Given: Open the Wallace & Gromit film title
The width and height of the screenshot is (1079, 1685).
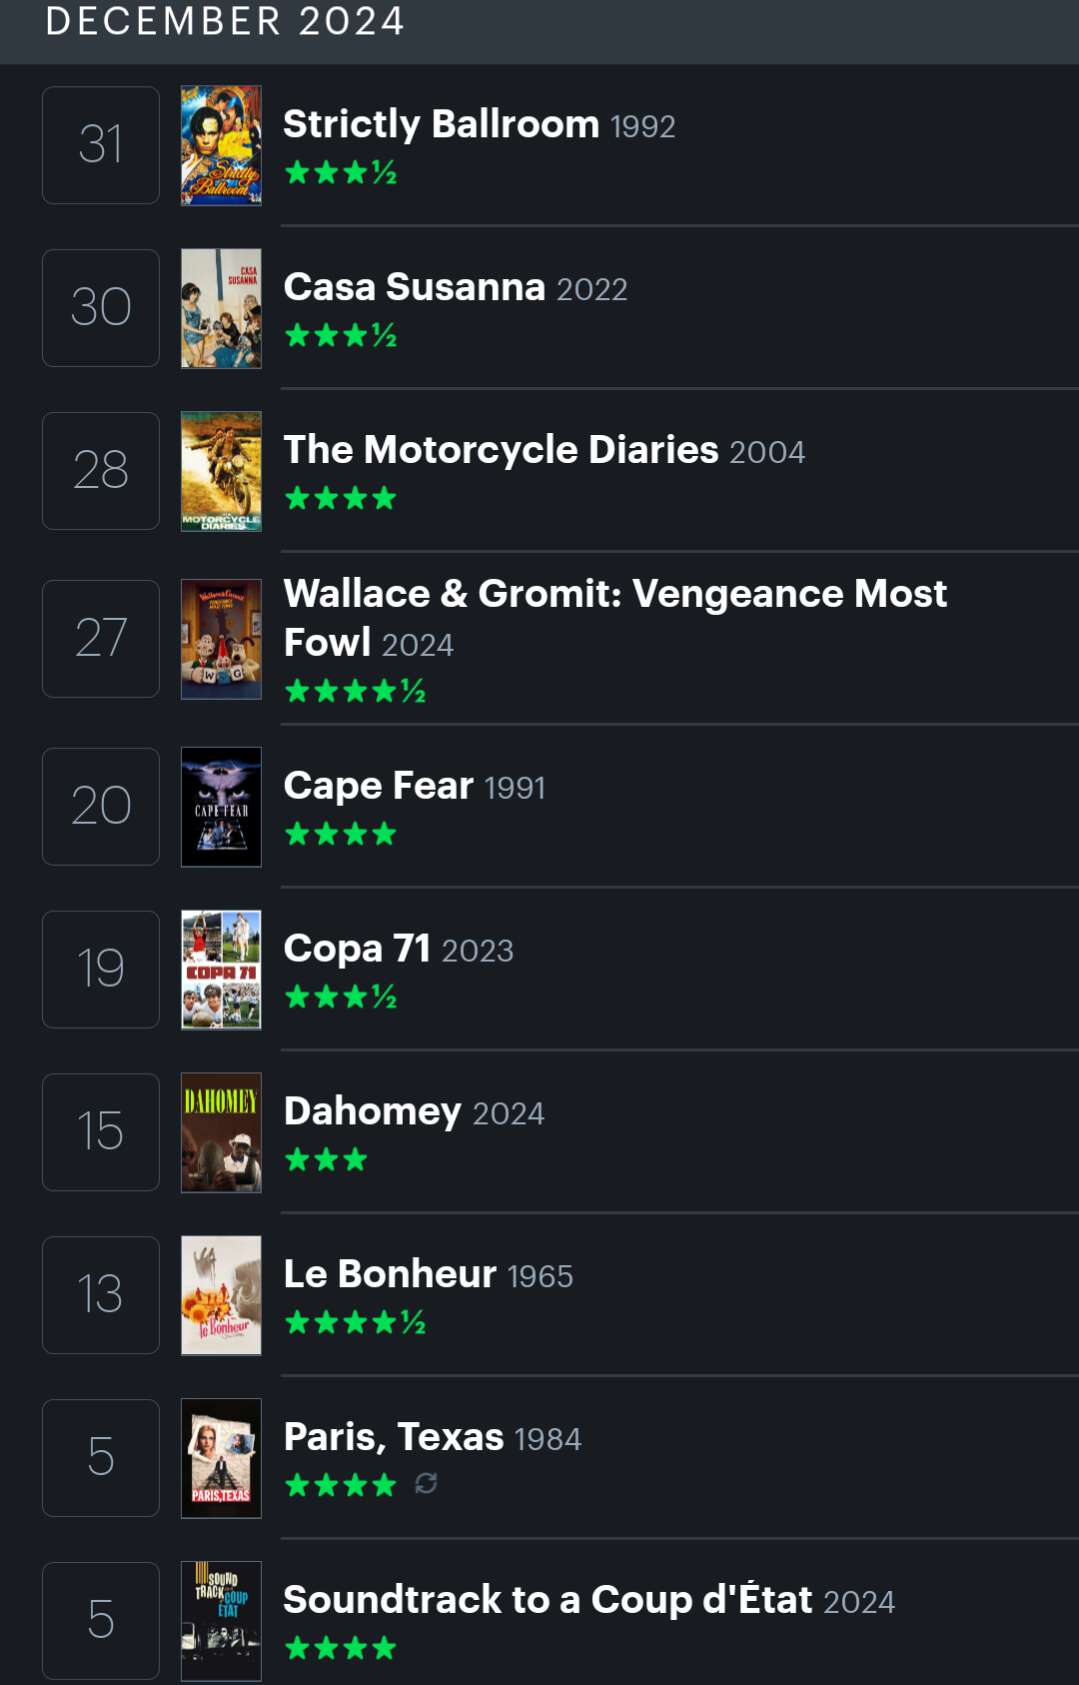Looking at the screenshot, I should click(614, 616).
